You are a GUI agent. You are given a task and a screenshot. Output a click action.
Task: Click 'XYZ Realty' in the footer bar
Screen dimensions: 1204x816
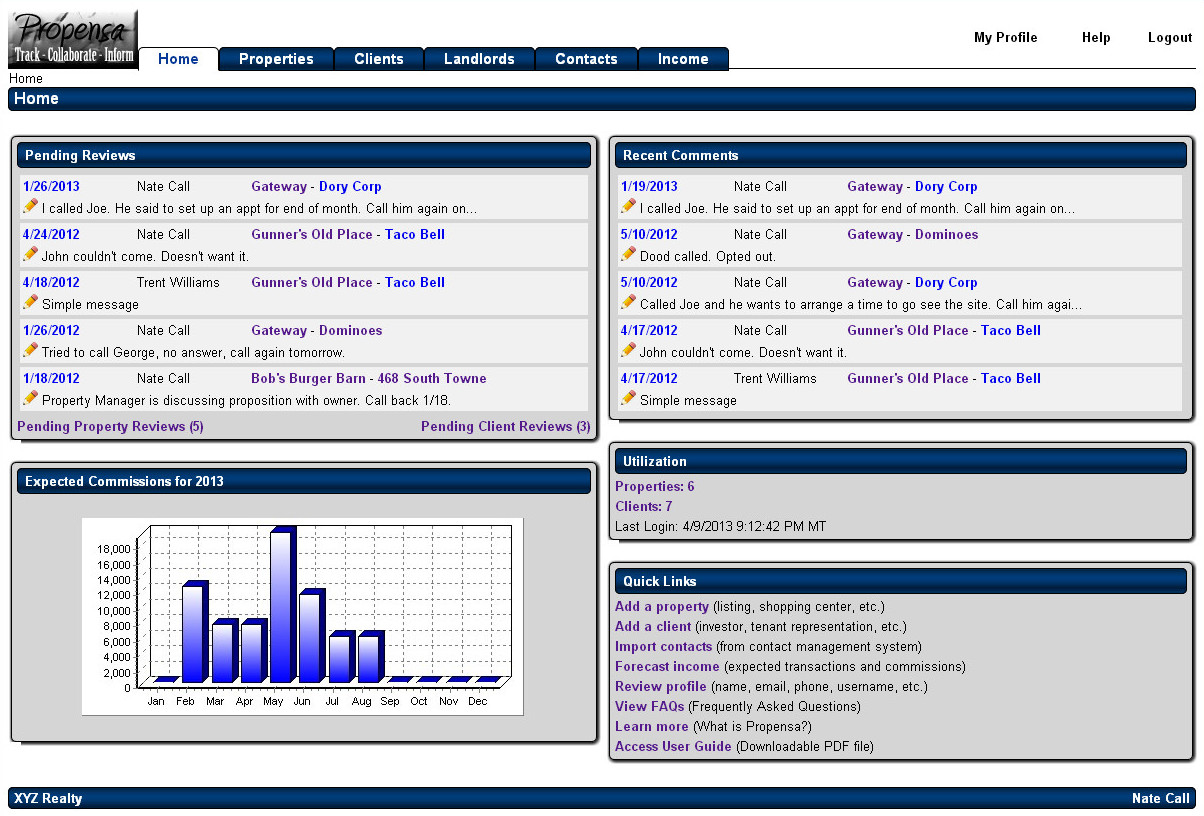(x=48, y=798)
